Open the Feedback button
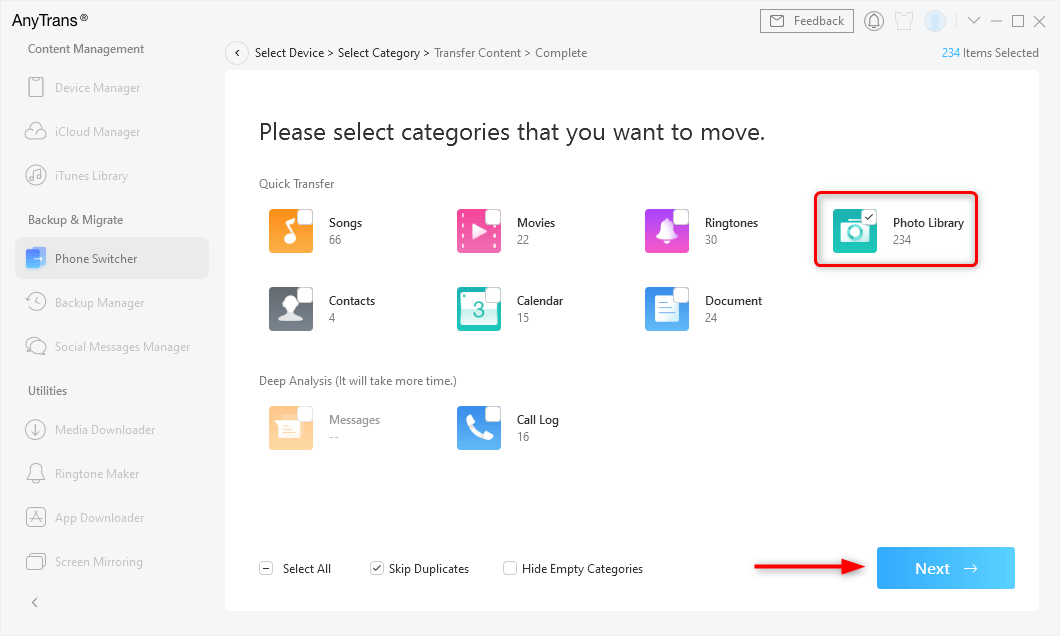 (x=808, y=21)
